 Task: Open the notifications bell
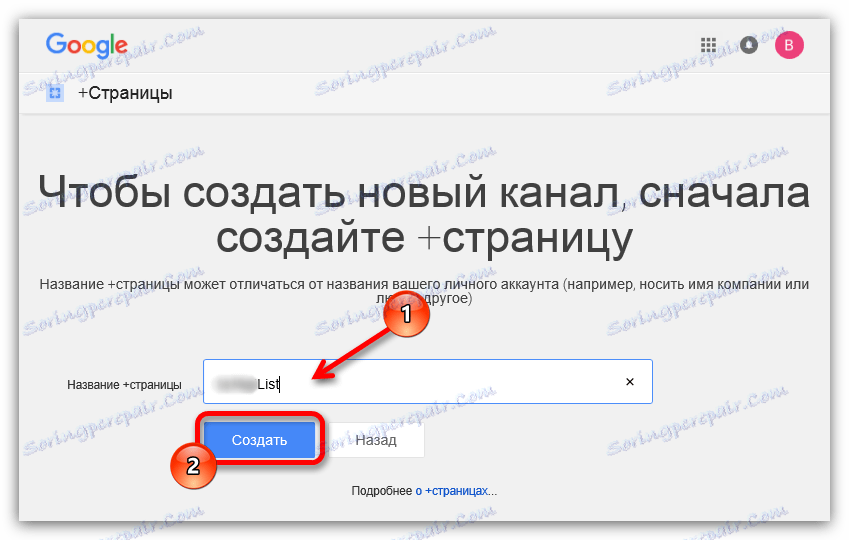tap(749, 45)
